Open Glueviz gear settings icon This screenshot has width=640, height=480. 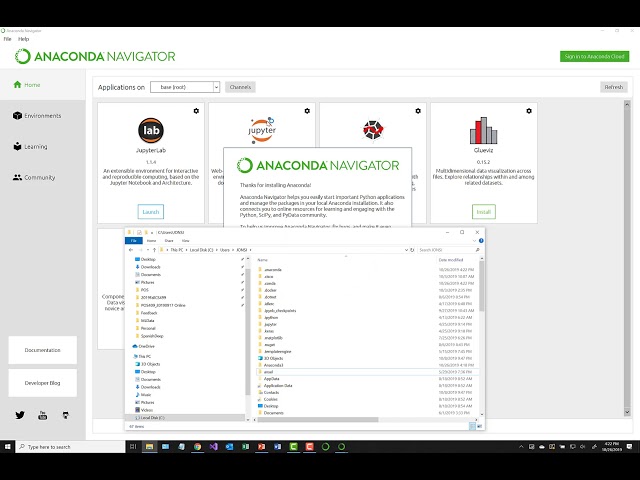tap(529, 111)
